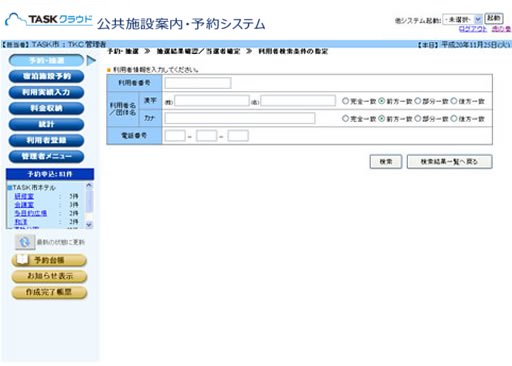512x366 pixels.
Task: Open the 和室 link
Action: pos(21,221)
